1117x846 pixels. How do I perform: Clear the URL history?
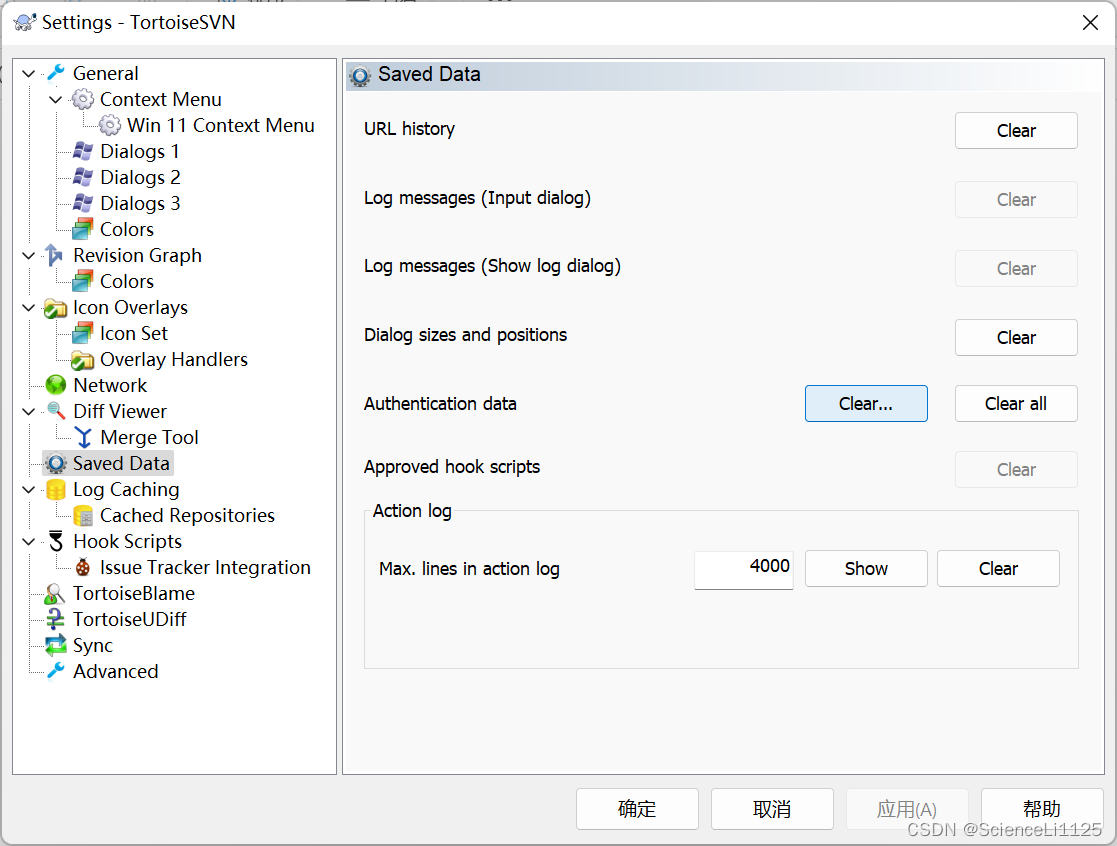(x=1016, y=130)
